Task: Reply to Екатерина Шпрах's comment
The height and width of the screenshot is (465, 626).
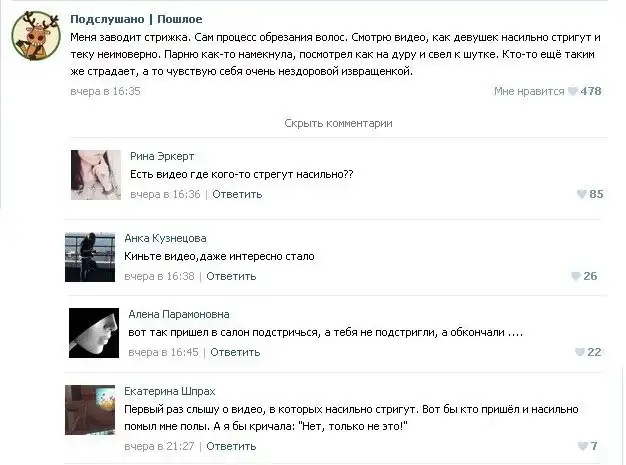Action: 231,446
